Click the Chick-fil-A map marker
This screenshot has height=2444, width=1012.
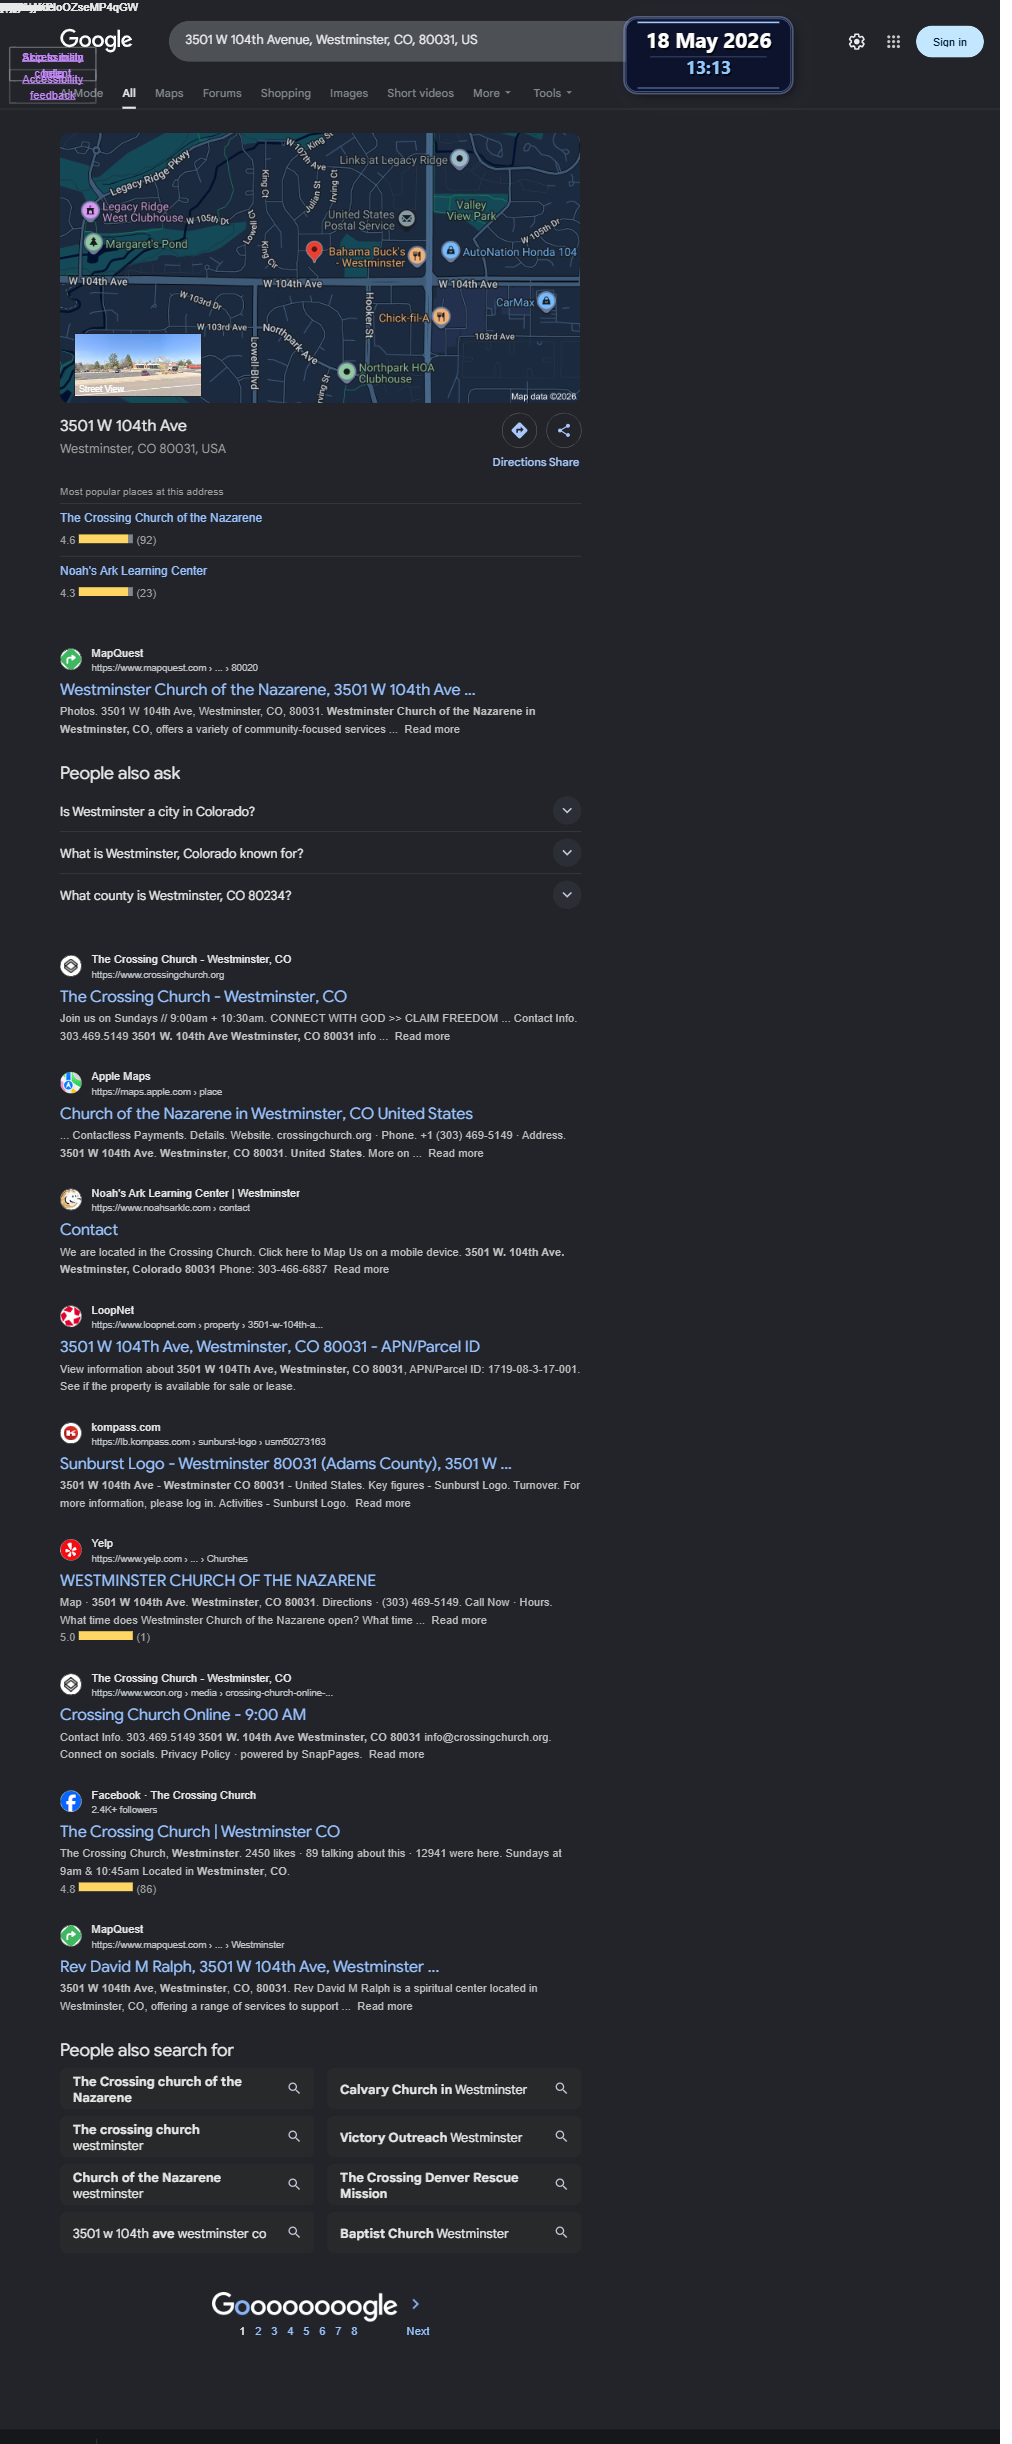440,317
